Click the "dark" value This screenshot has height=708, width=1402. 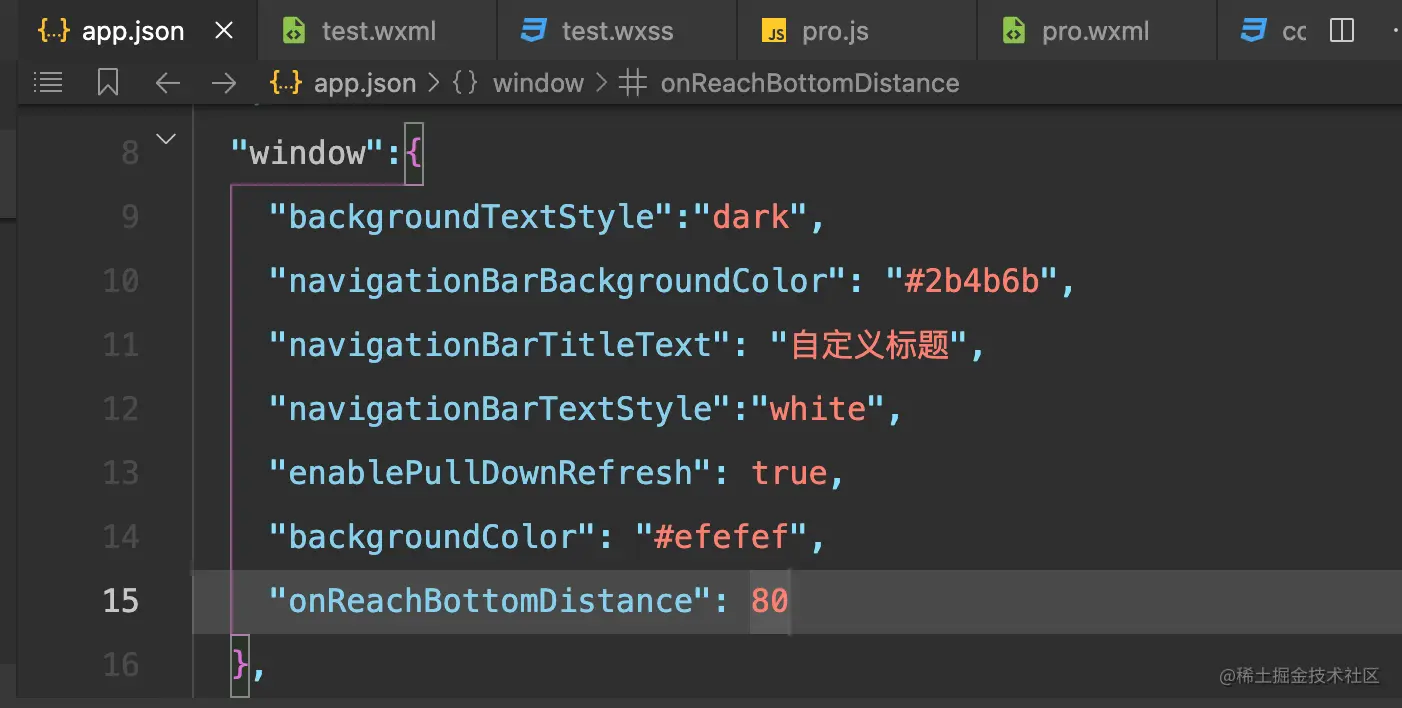pyautogui.click(x=750, y=217)
